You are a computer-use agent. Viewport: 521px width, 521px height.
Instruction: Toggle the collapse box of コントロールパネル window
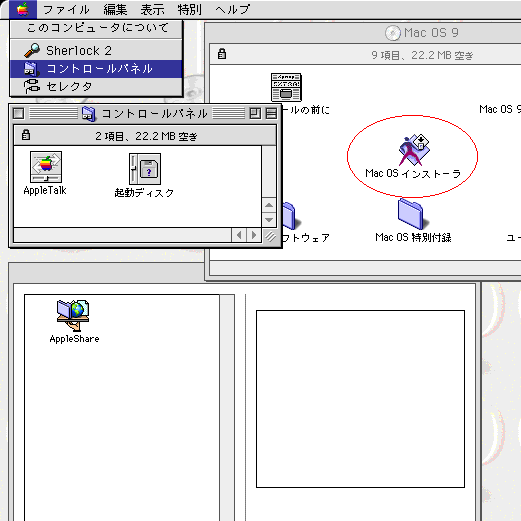click(x=271, y=114)
